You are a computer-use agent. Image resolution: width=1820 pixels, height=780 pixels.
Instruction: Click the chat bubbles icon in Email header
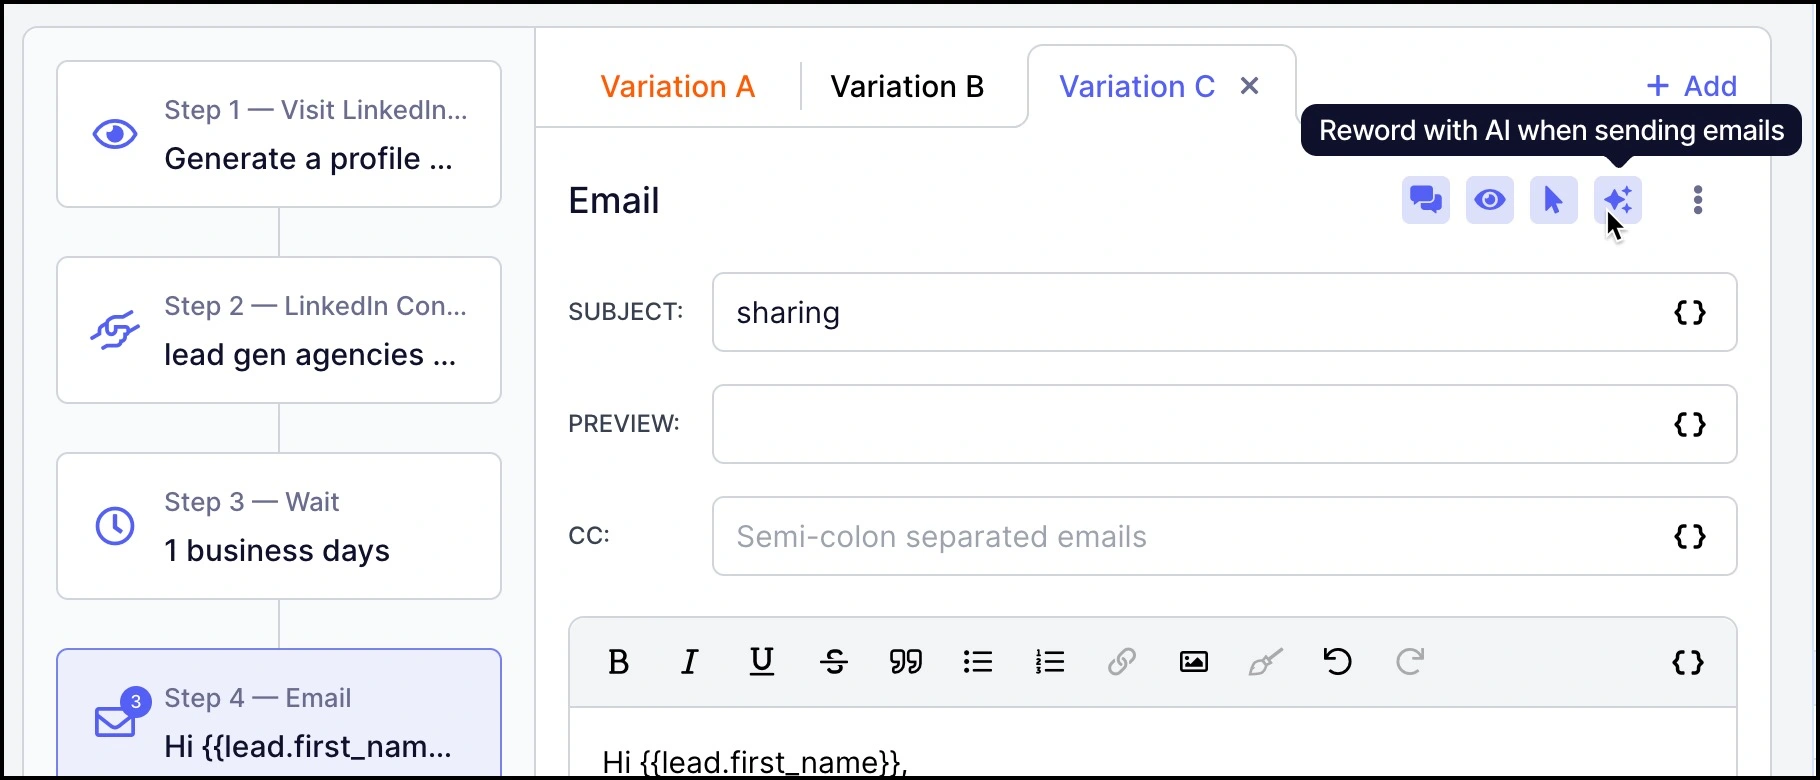pos(1425,200)
